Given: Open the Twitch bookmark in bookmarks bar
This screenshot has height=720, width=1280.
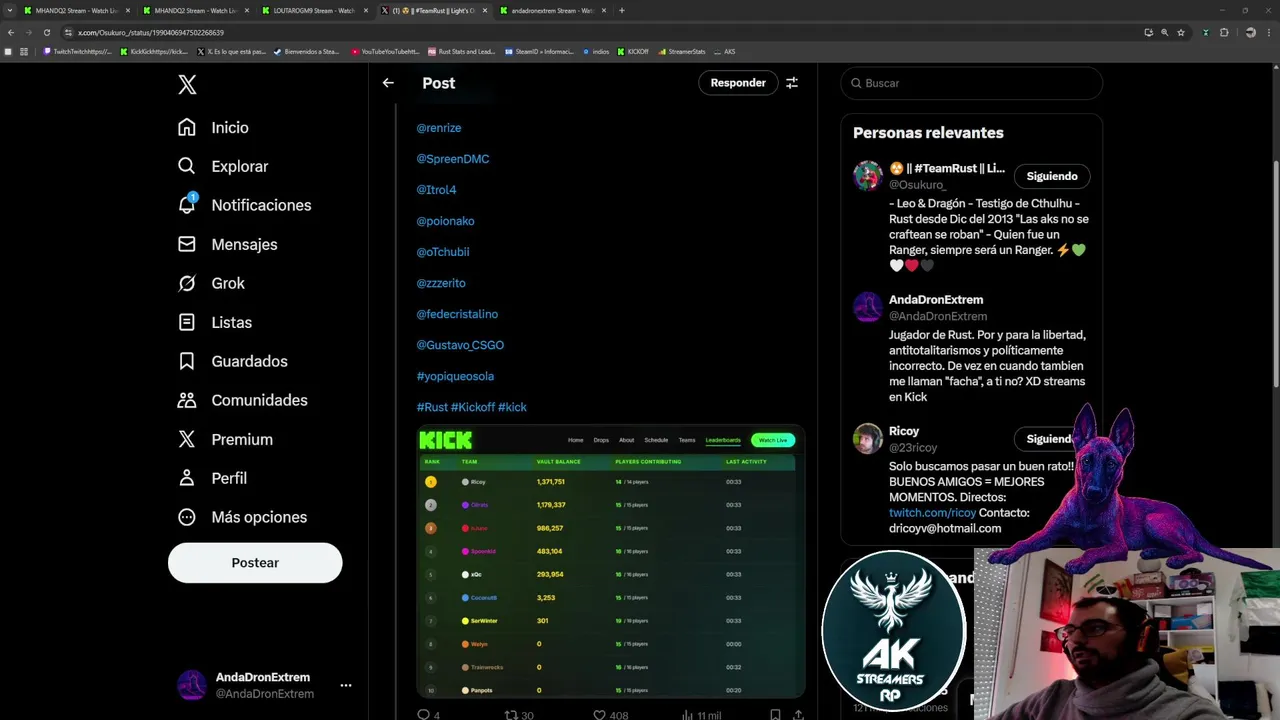Looking at the screenshot, I should (78, 51).
